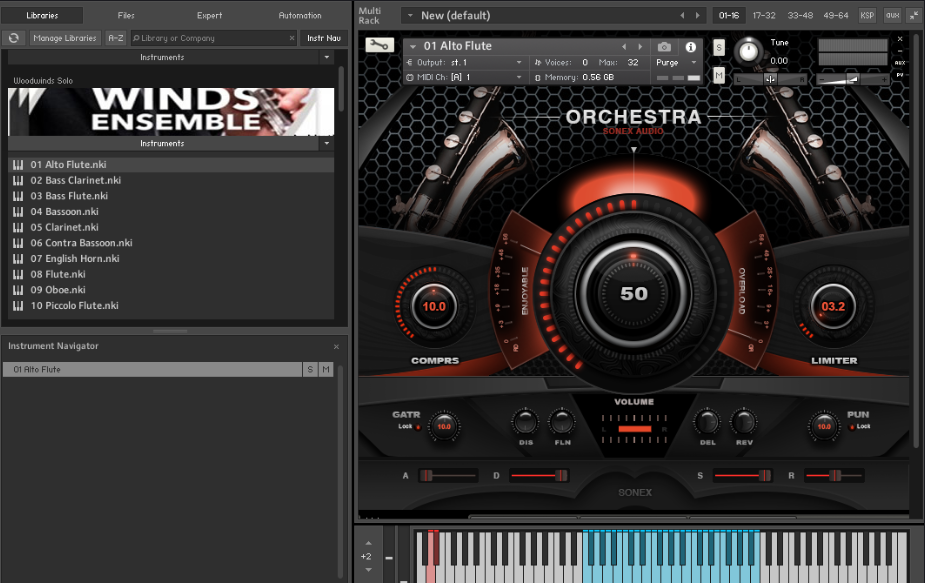Screen dimensions: 925x583
Task: Minimize rack view with the arrows icon
Action: click(x=914, y=15)
